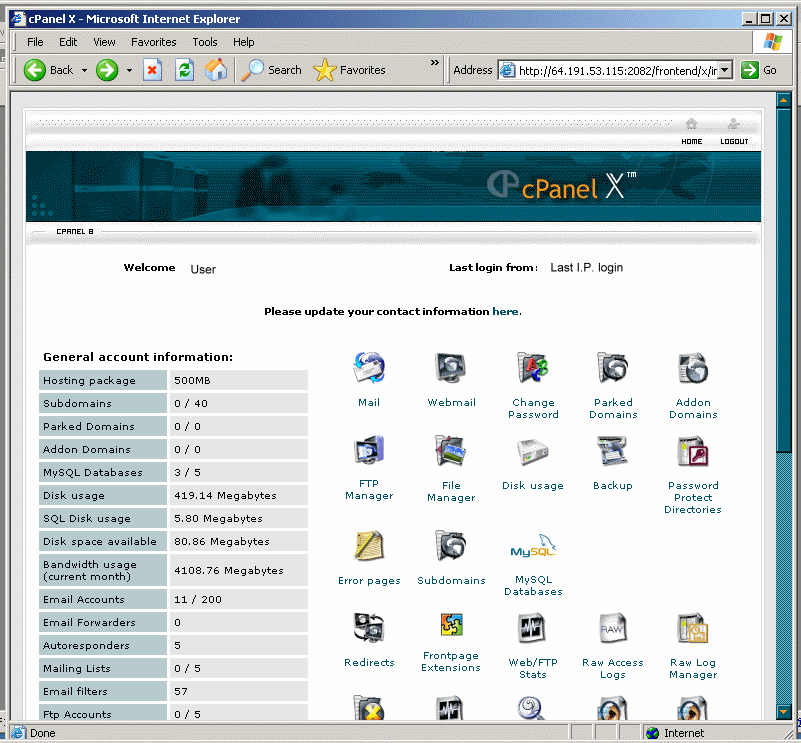Expand the Forward button history dropdown arrow

coord(129,71)
